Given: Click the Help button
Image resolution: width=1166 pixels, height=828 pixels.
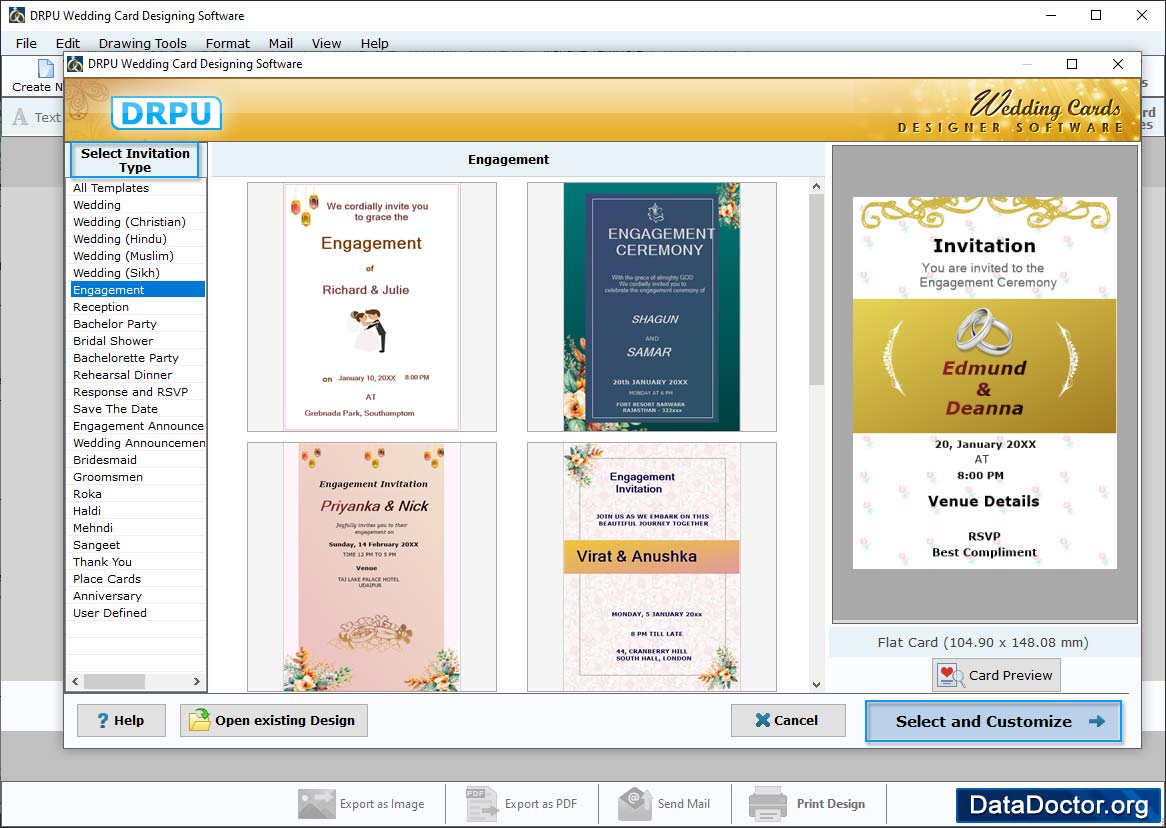Looking at the screenshot, I should tap(121, 720).
